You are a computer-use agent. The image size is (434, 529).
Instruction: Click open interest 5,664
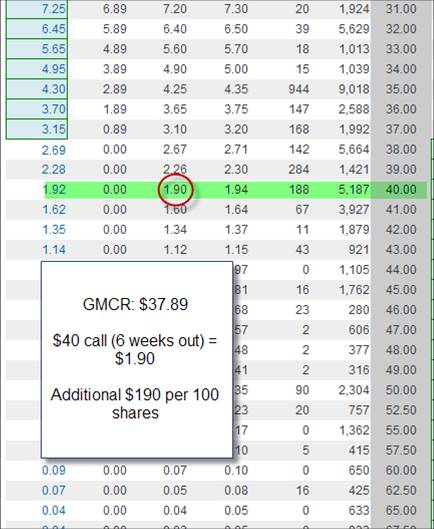354,149
